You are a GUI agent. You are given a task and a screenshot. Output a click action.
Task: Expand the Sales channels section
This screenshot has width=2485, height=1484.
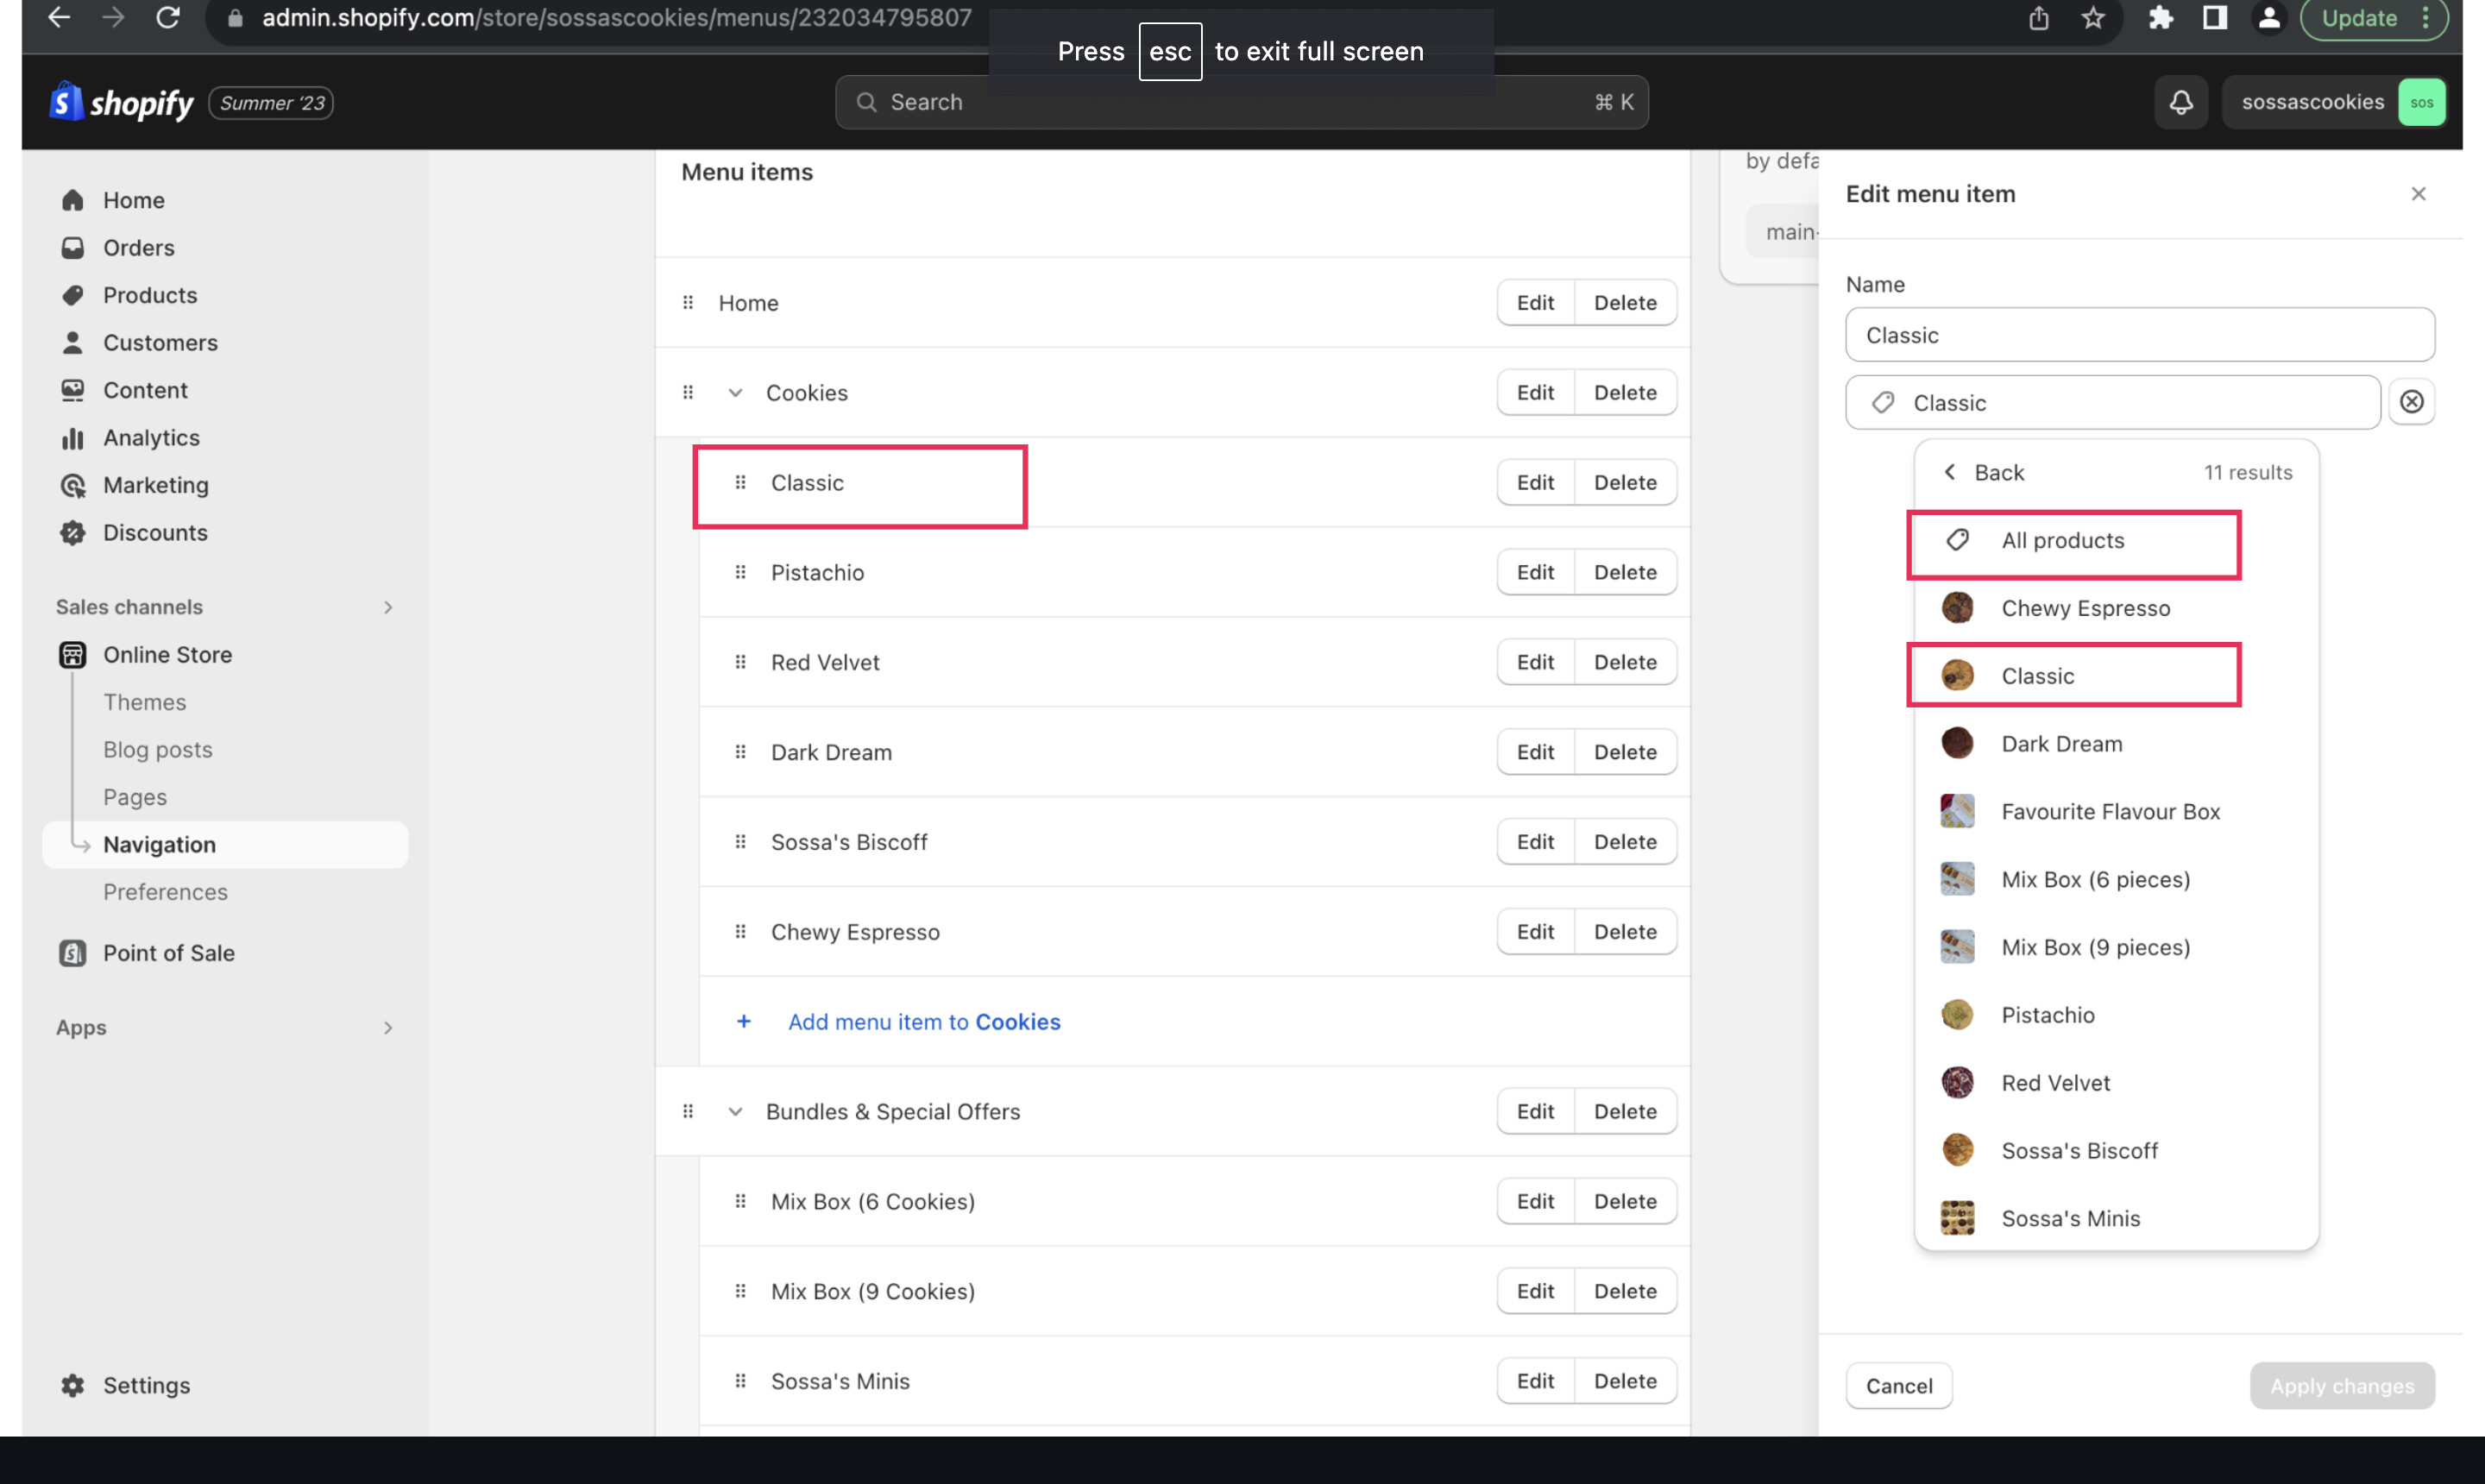388,607
